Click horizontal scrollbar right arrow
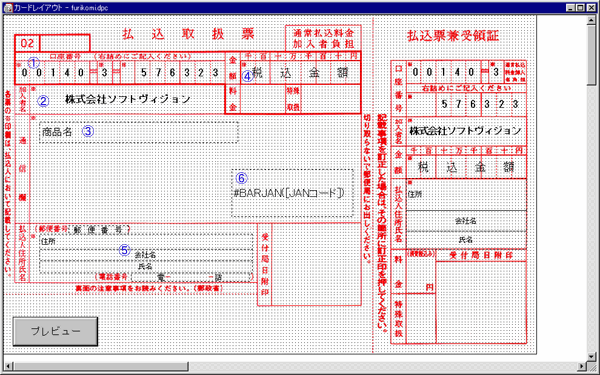The image size is (600, 375). pyautogui.click(x=582, y=367)
